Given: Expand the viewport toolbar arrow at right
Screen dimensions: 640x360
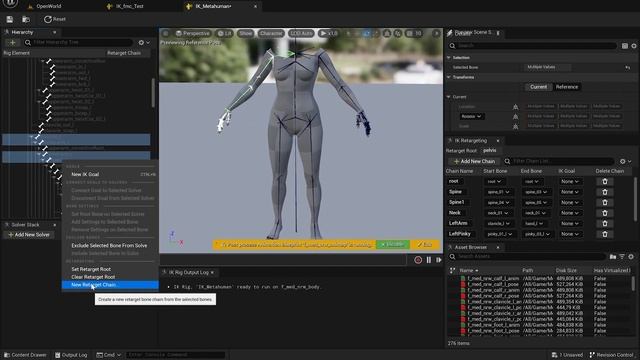Looking at the screenshot, I should (x=436, y=33).
